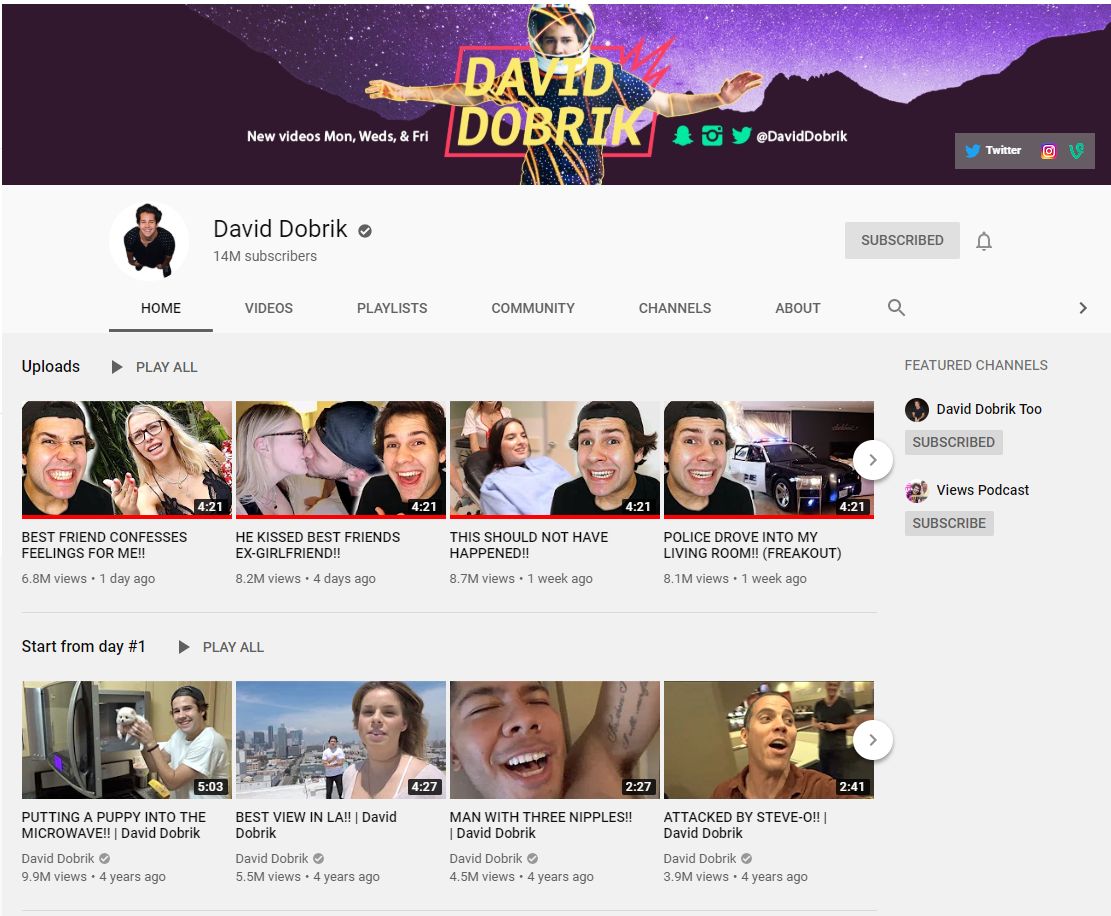Subscribe to Views Podcast
The width and height of the screenshot is (1111, 916).
[949, 523]
